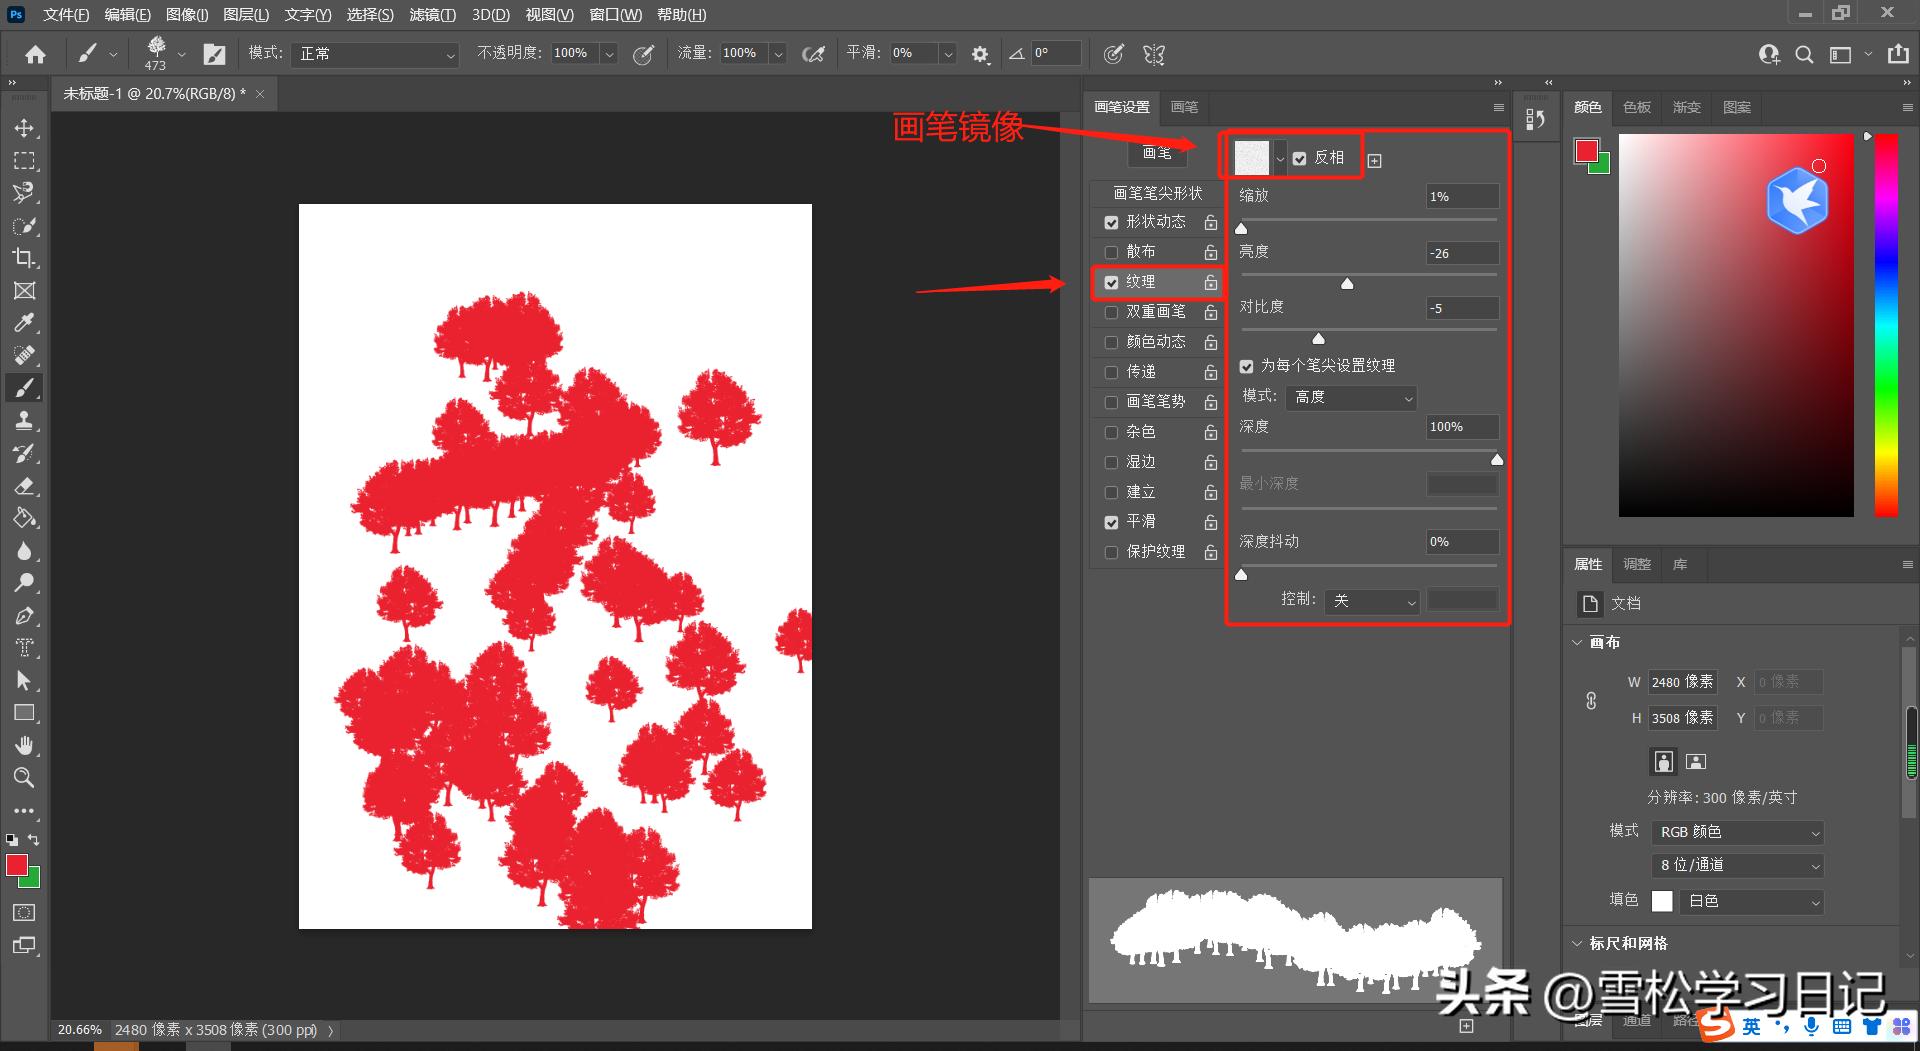Click the 画笔 button in brush settings

coord(1156,153)
